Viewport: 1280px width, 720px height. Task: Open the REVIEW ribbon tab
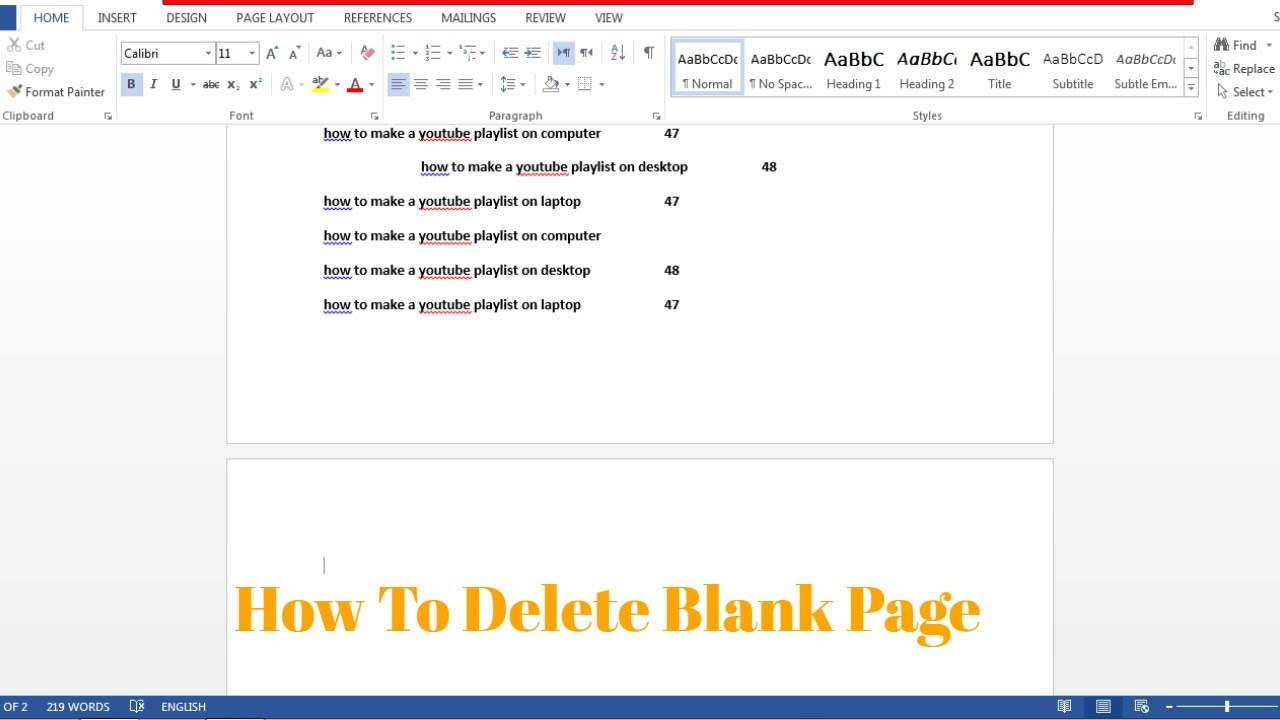546,18
